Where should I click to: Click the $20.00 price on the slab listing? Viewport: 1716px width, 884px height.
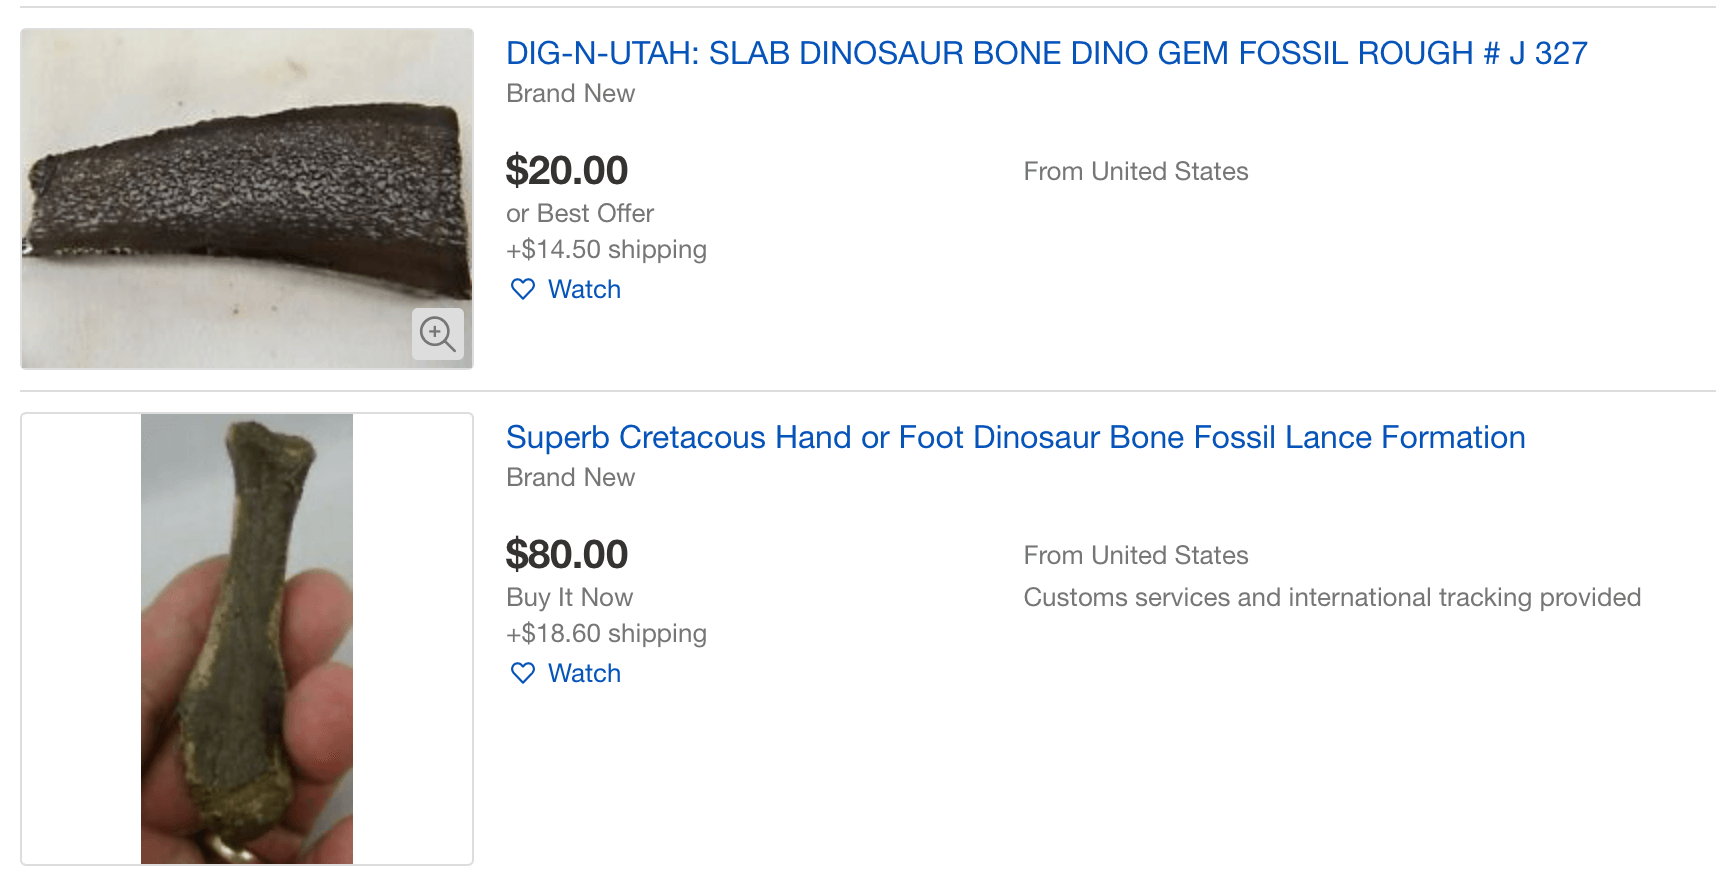pos(566,171)
